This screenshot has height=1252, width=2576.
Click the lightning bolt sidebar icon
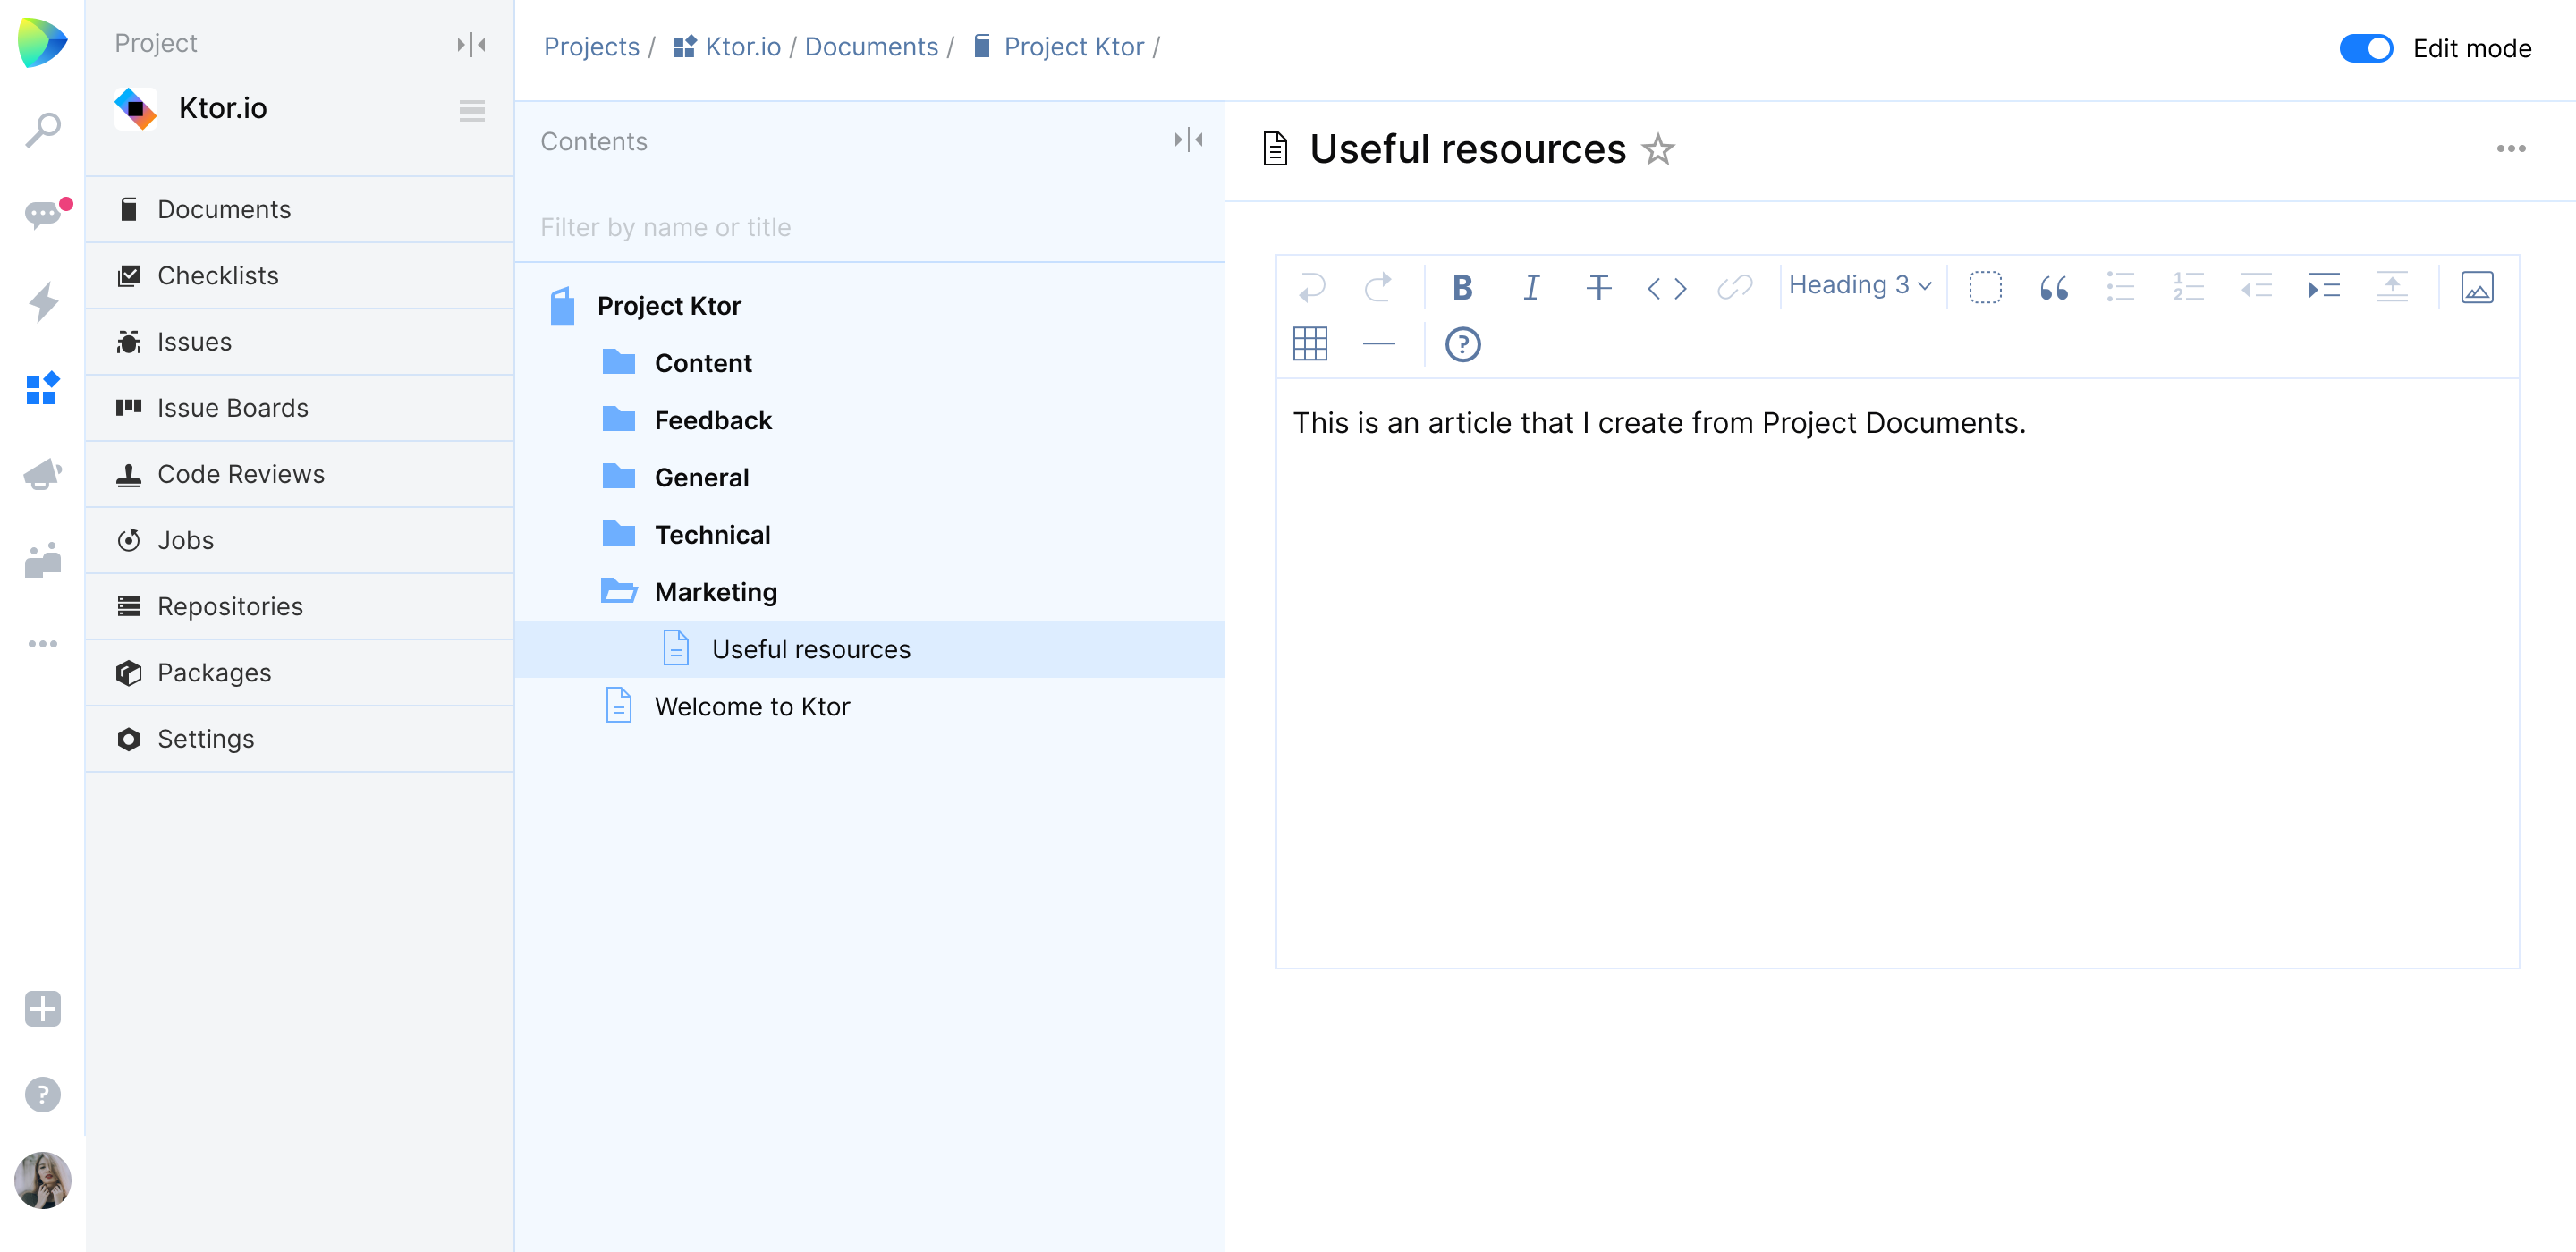pyautogui.click(x=42, y=301)
